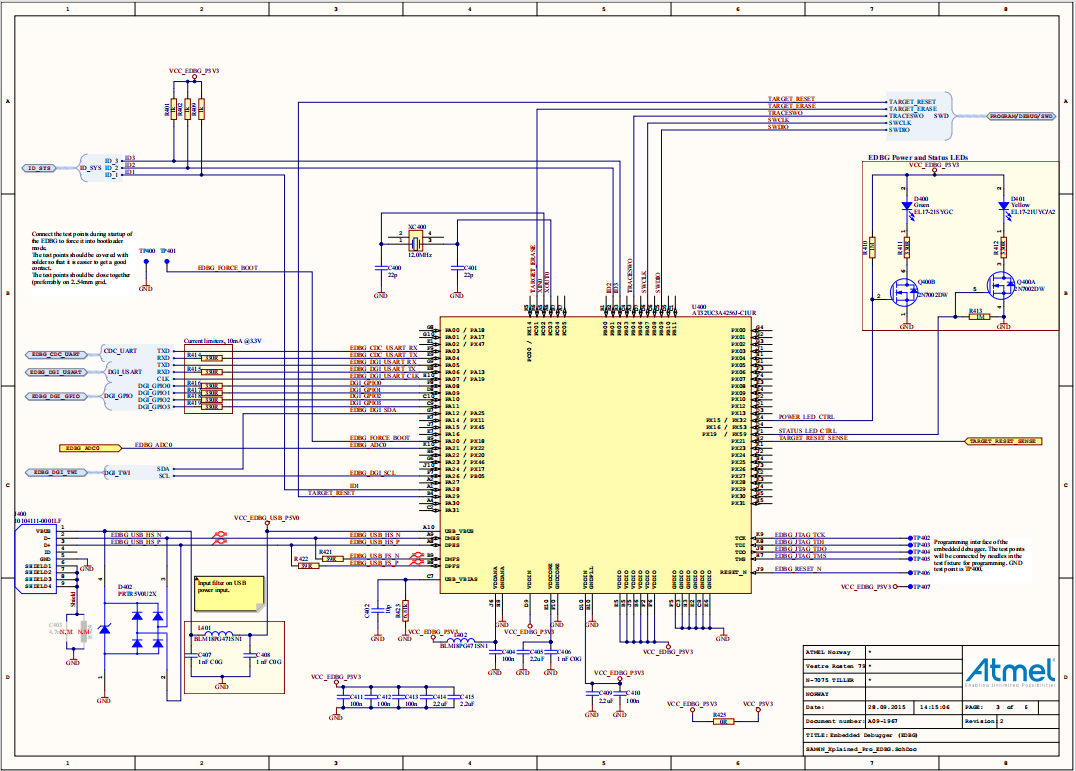Click the Atmel logo in title block
Viewport: 1076px width, 771px height.
[1009, 672]
